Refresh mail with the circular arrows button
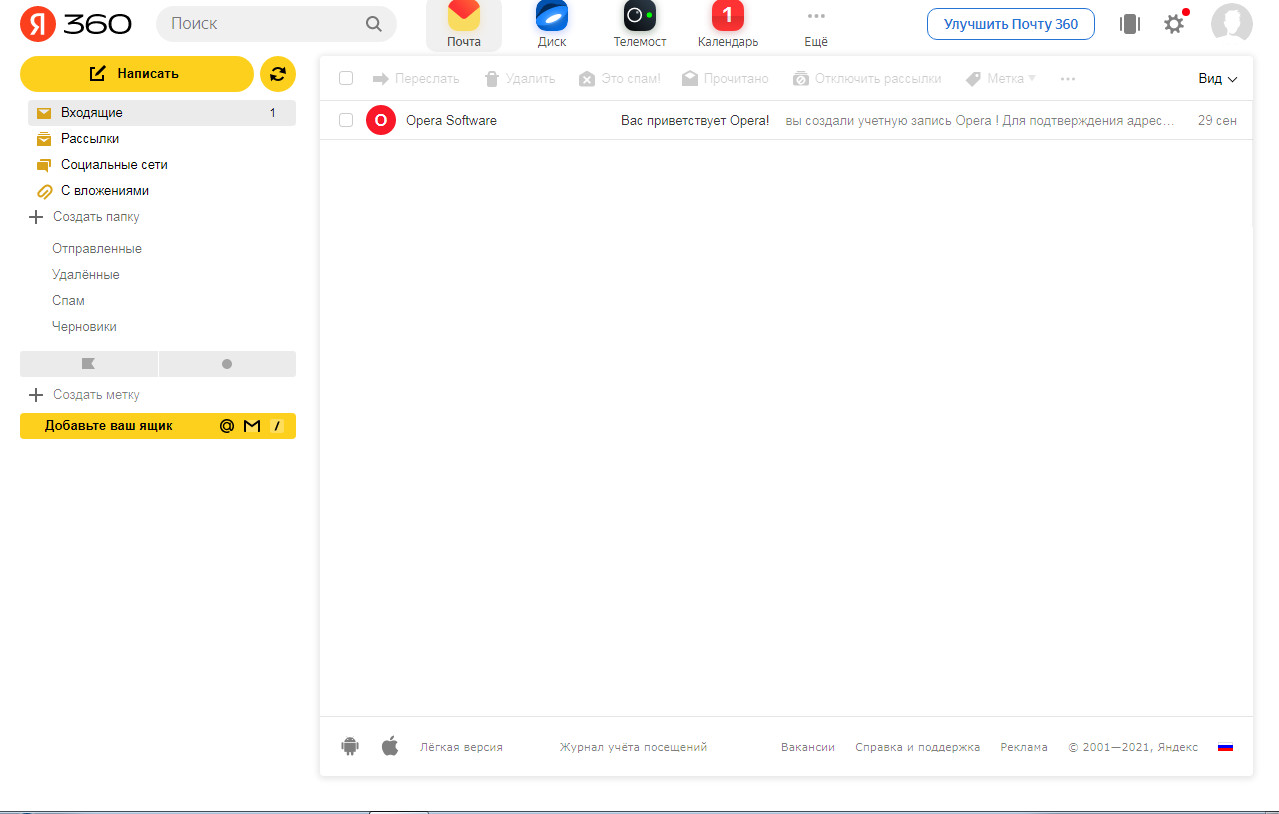The width and height of the screenshot is (1279, 814). point(278,74)
